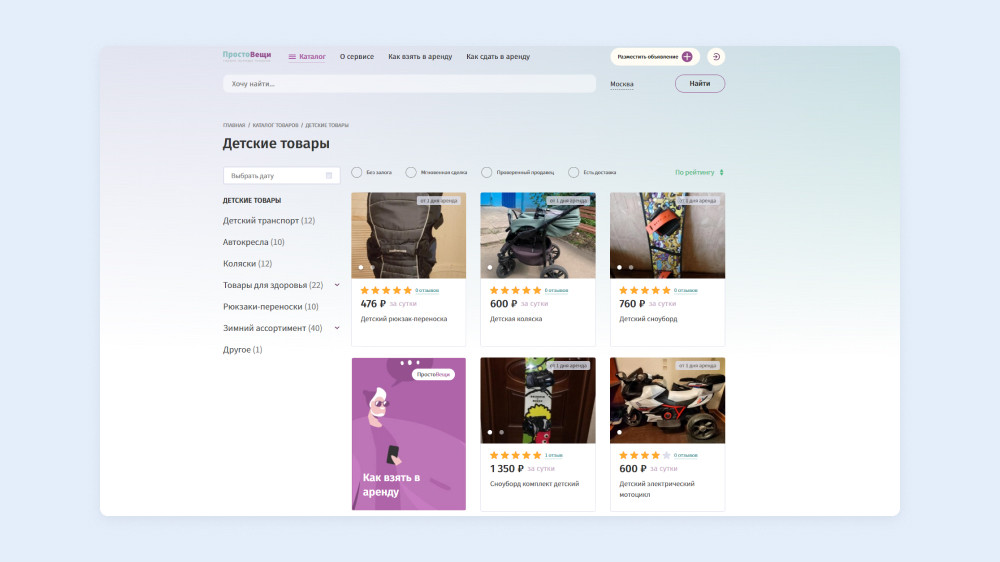Viewport: 1000px width, 562px height.
Task: Open the ПростоВещи logo home link
Action: (x=247, y=56)
